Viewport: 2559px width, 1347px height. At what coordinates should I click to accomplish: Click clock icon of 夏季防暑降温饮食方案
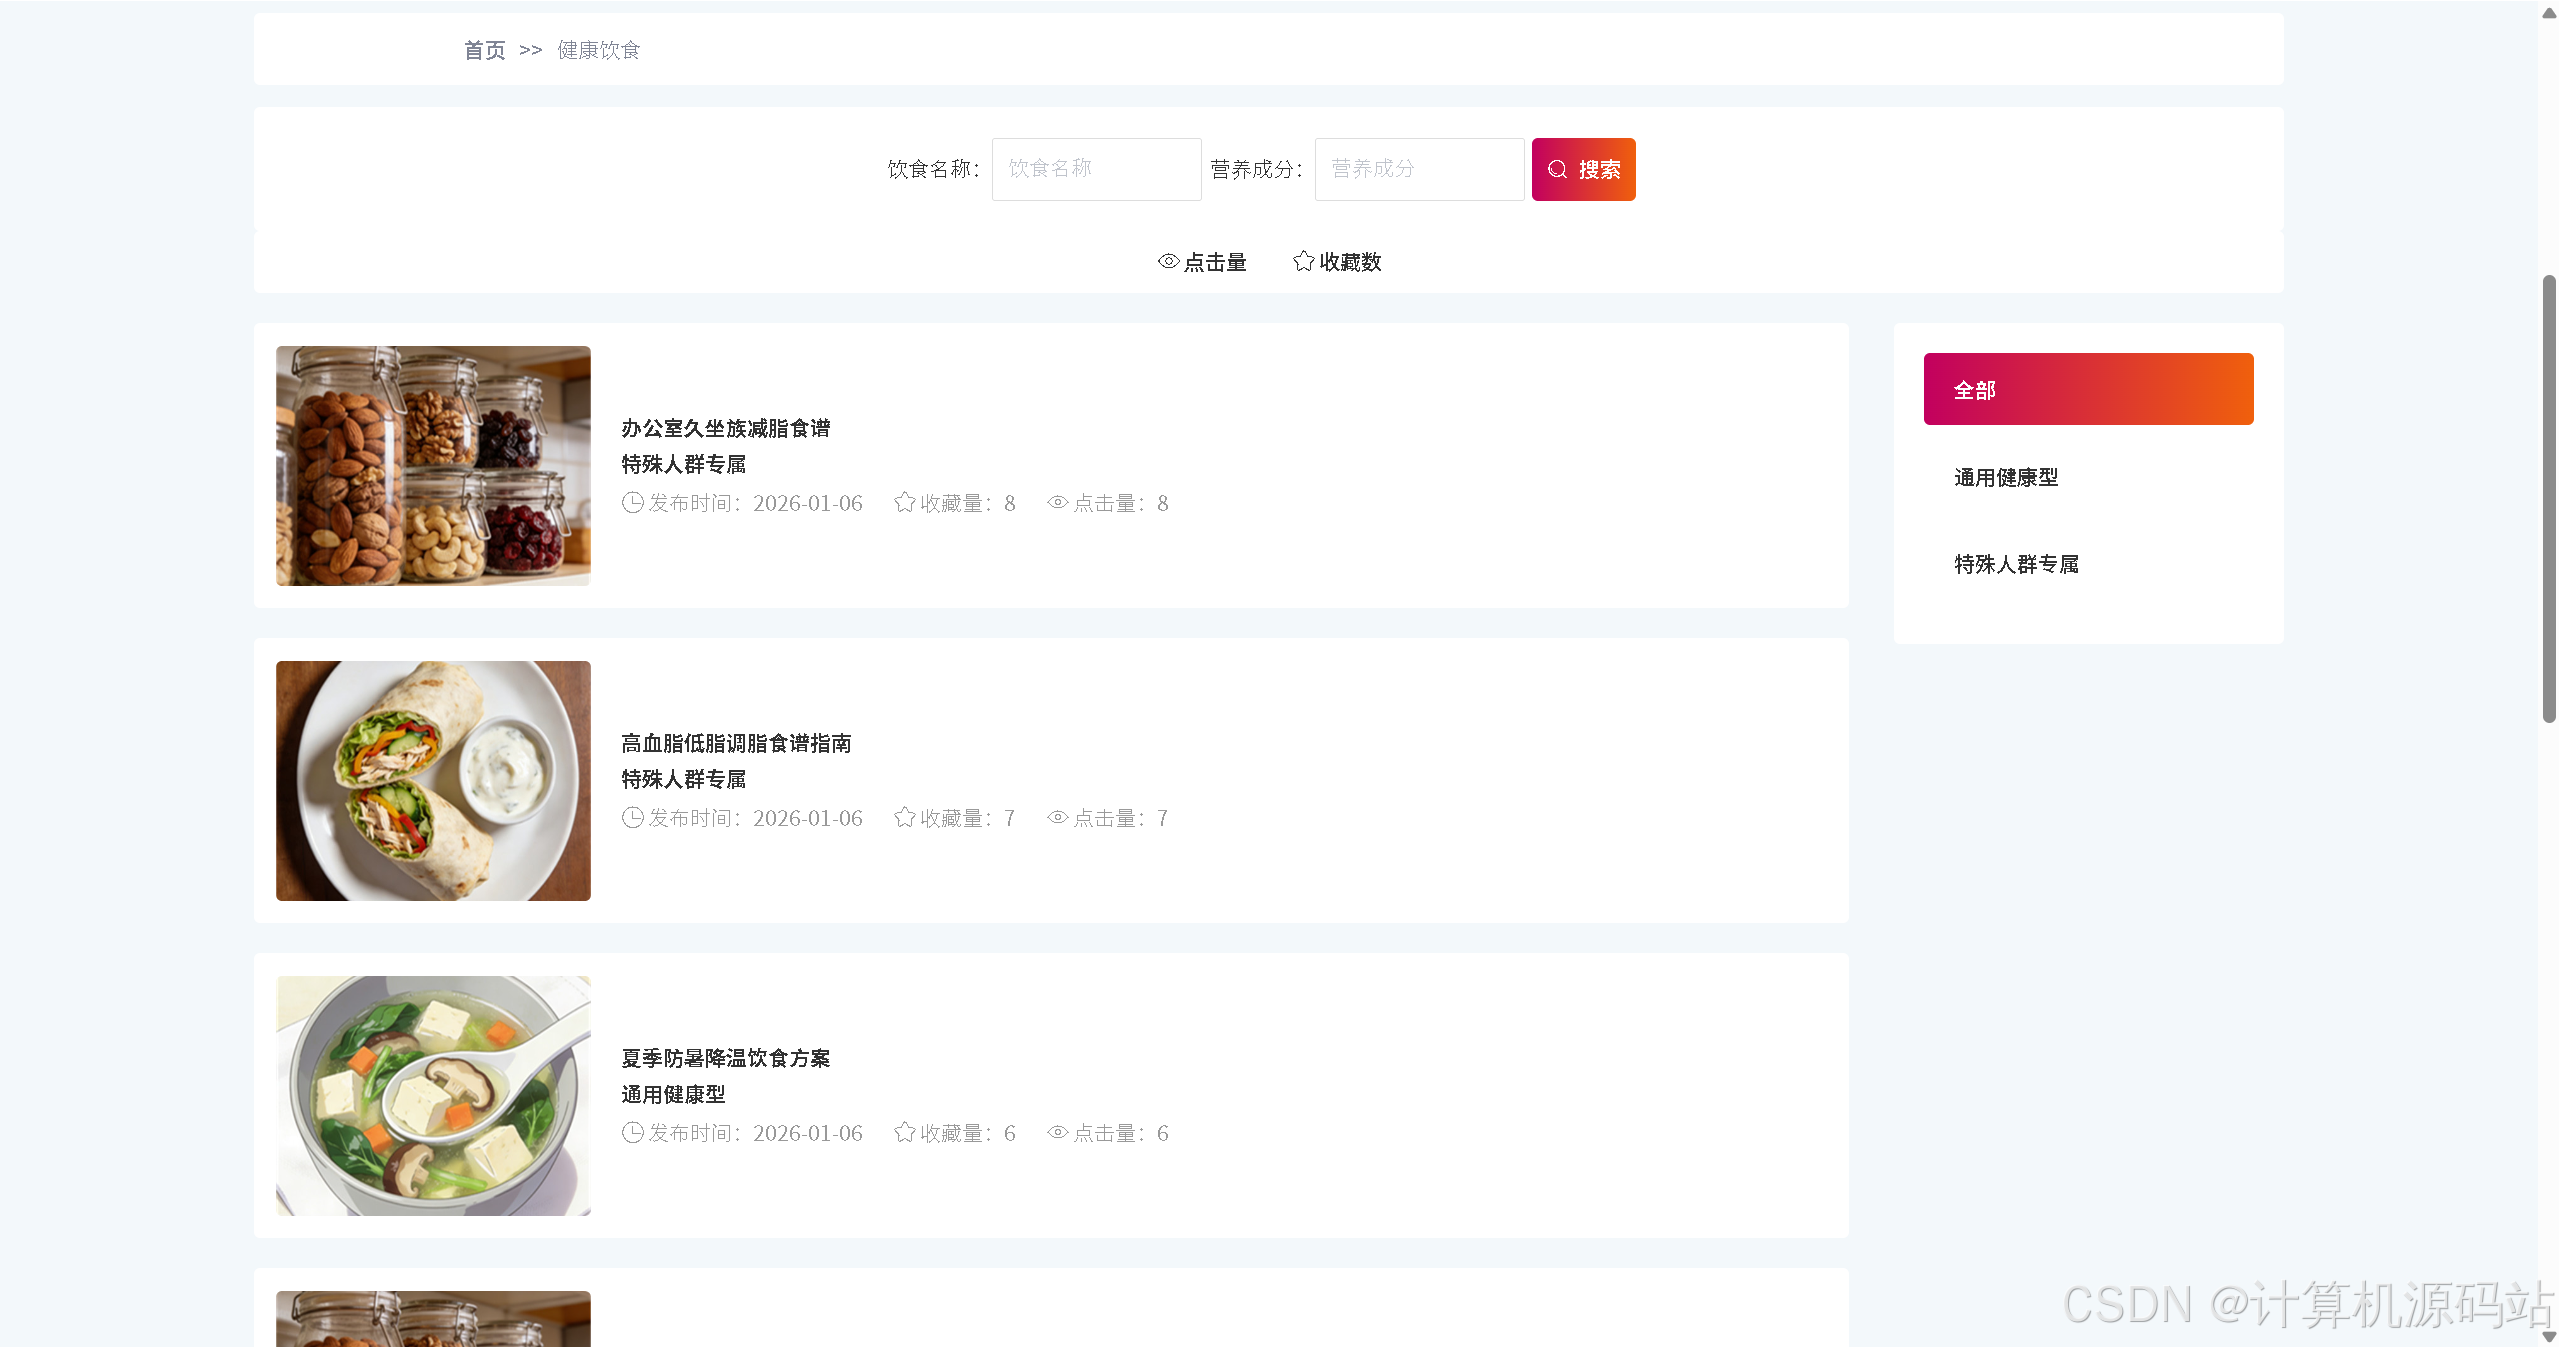tap(633, 1133)
